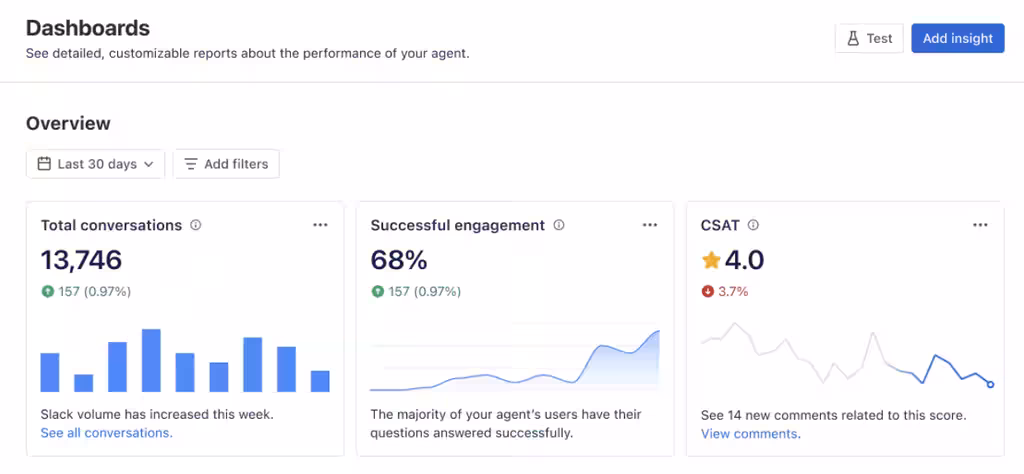This screenshot has height=474, width=1024.
Task: Click the filter lines icon
Action: pos(191,164)
